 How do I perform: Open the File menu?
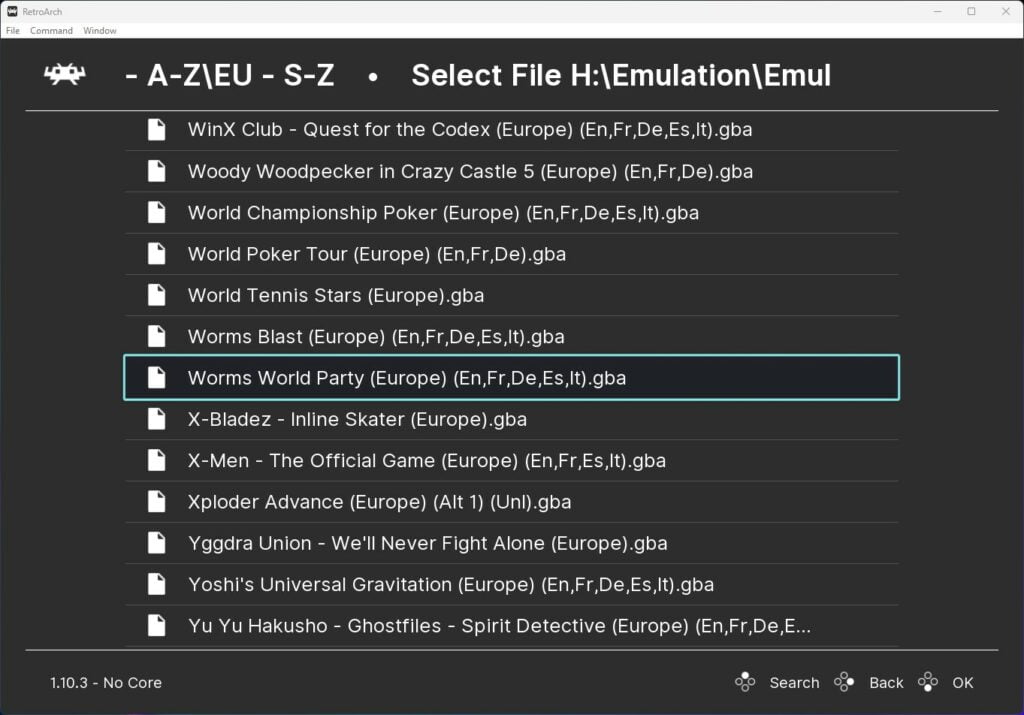click(x=12, y=31)
